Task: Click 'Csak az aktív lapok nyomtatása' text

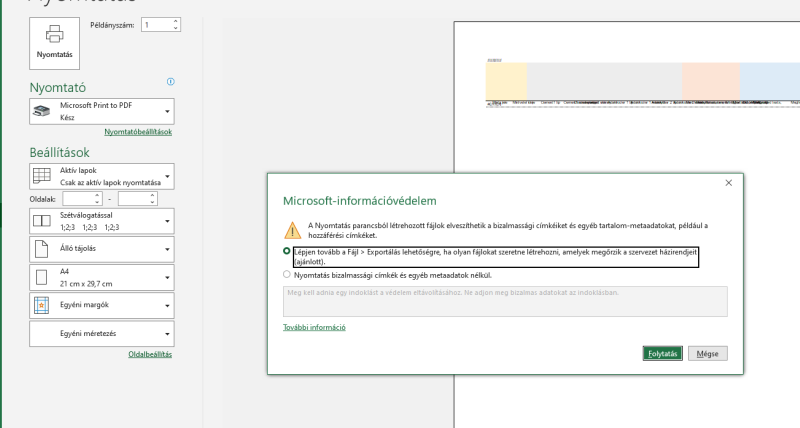Action: click(110, 183)
